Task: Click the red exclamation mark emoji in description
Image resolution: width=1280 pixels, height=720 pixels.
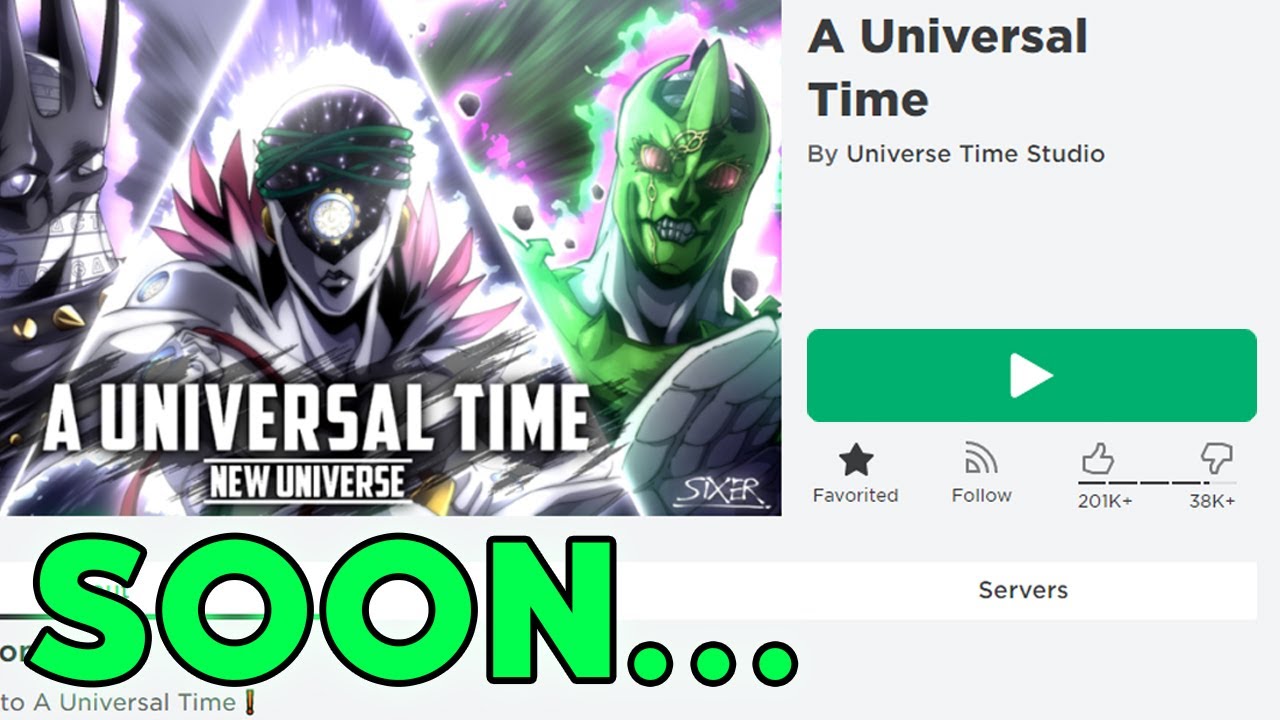Action: [248, 702]
